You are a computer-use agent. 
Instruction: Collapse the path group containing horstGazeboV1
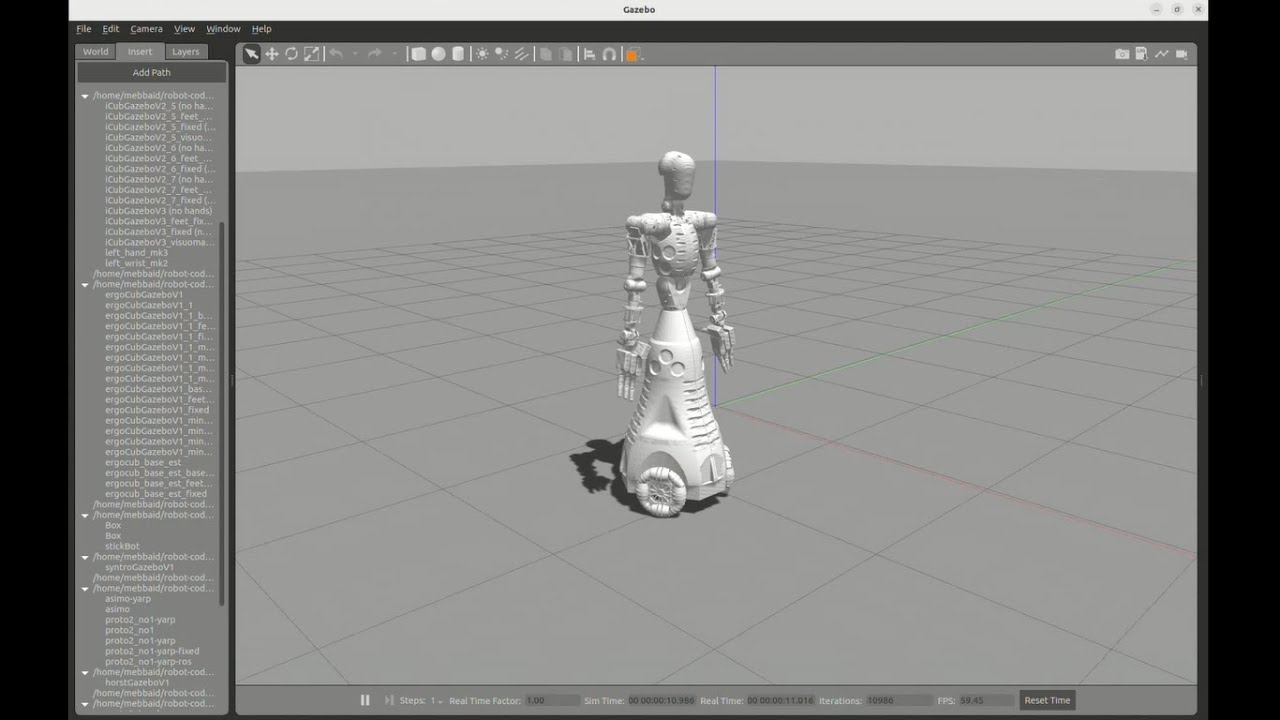pyautogui.click(x=85, y=672)
